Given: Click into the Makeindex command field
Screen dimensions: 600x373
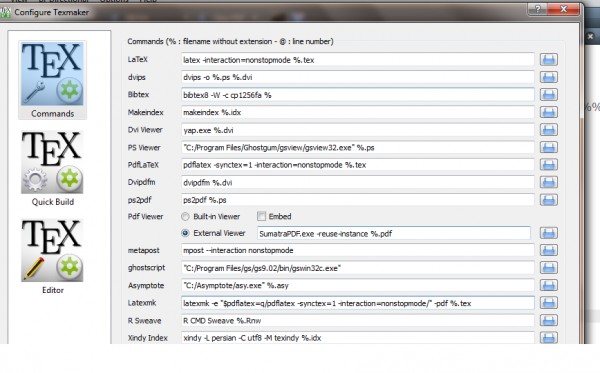Looking at the screenshot, I should pos(357,112).
